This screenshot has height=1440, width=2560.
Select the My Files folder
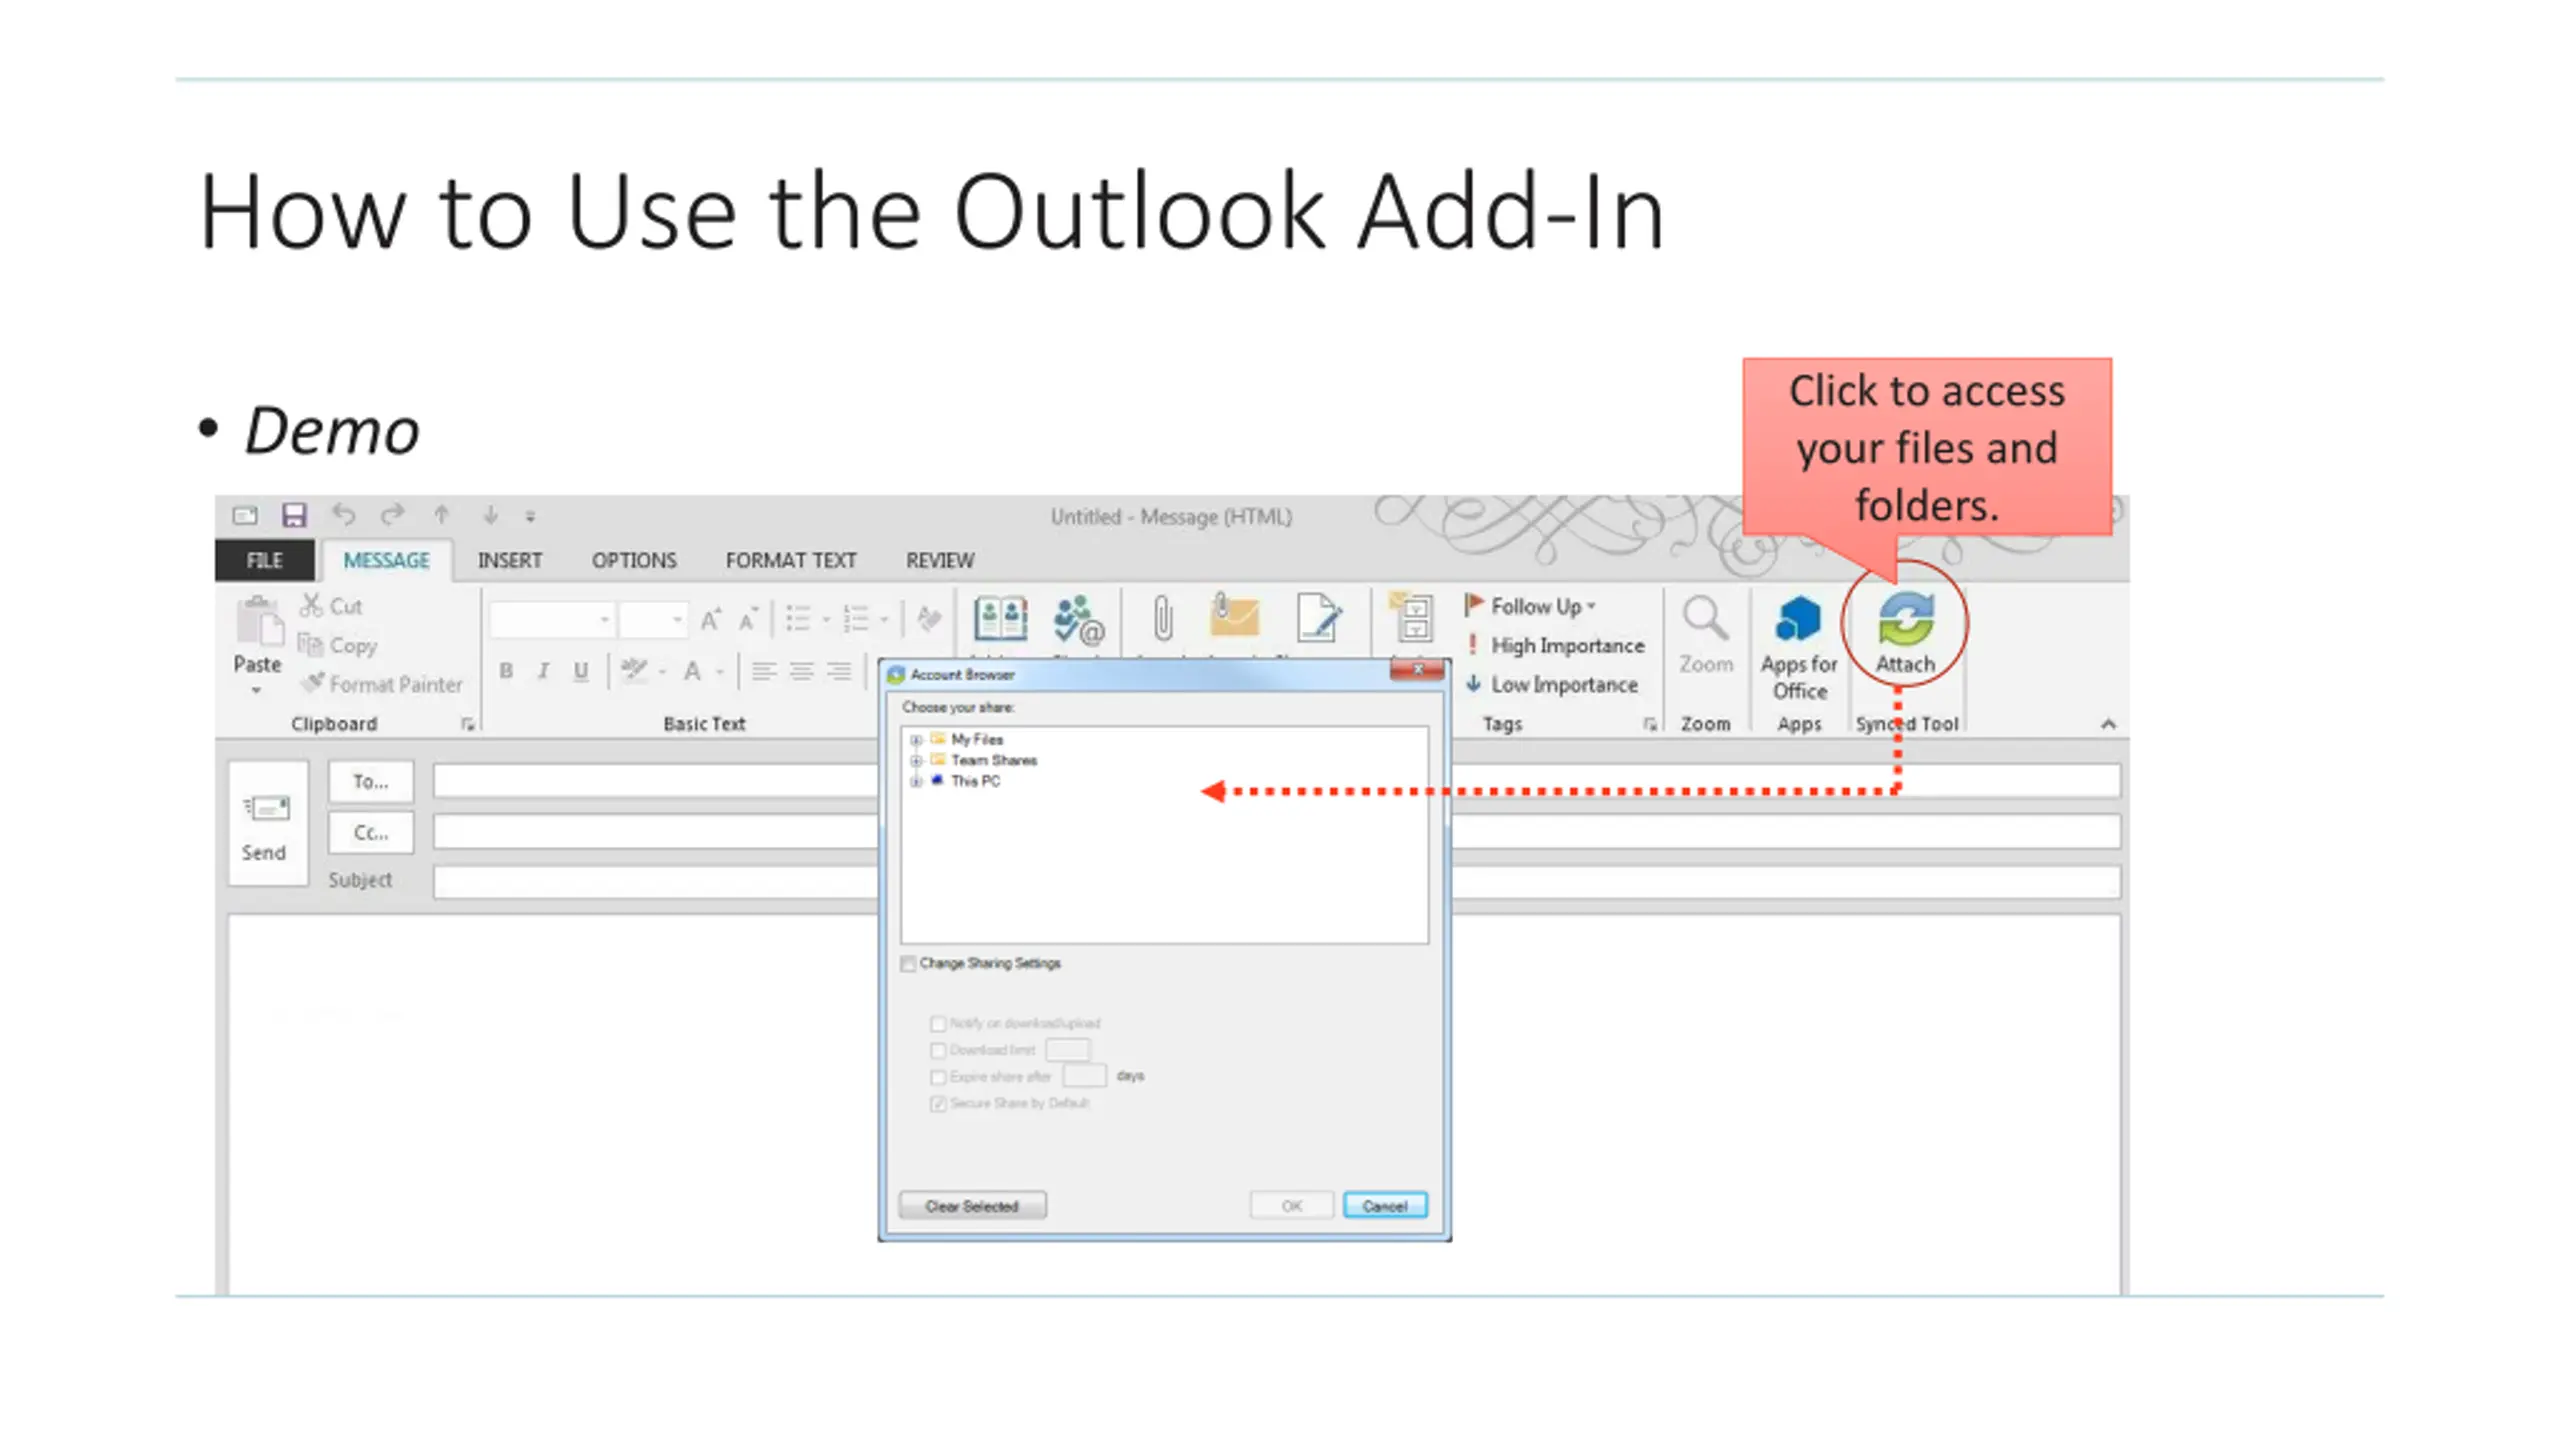pyautogui.click(x=976, y=740)
